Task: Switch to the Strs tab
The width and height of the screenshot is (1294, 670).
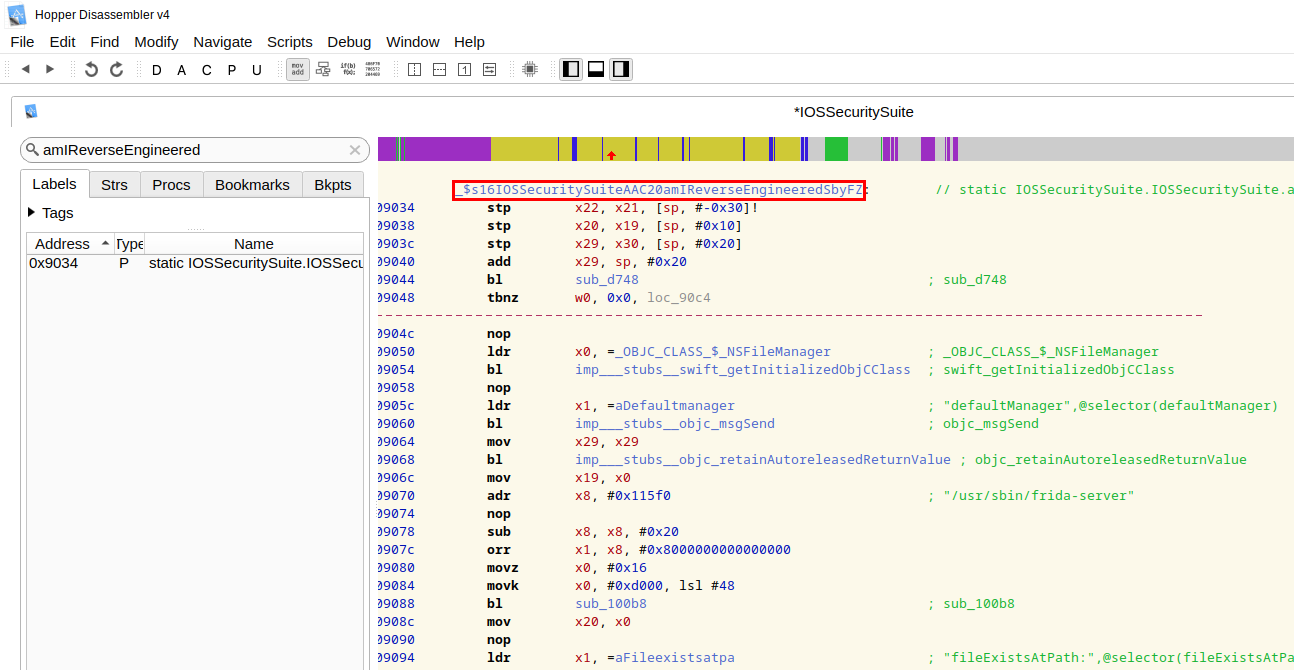Action: click(114, 184)
